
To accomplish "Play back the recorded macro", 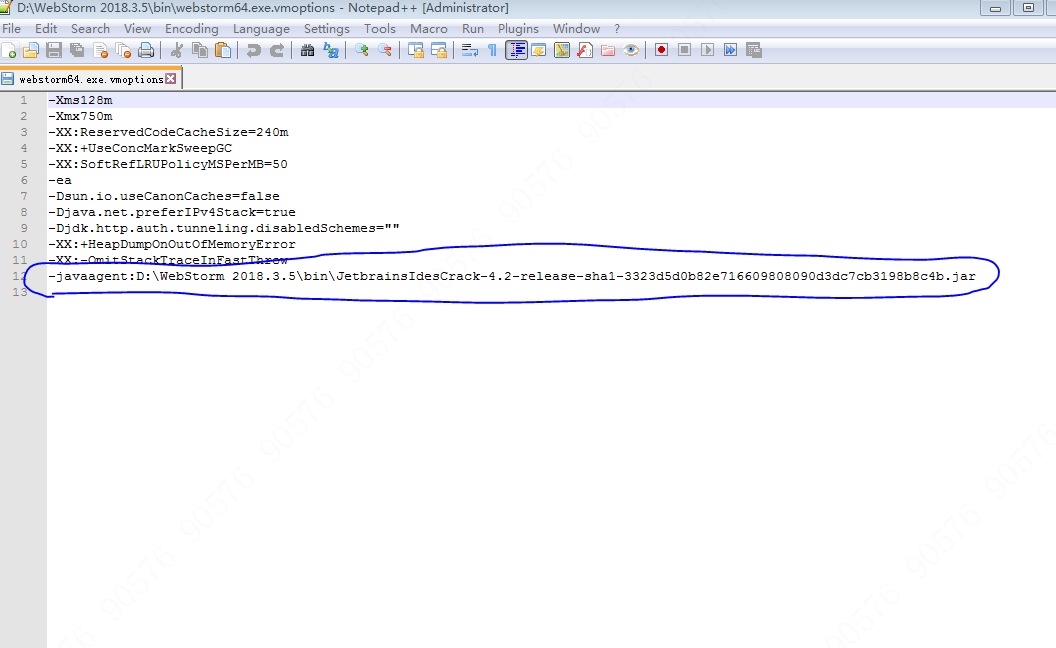I will pyautogui.click(x=707, y=50).
